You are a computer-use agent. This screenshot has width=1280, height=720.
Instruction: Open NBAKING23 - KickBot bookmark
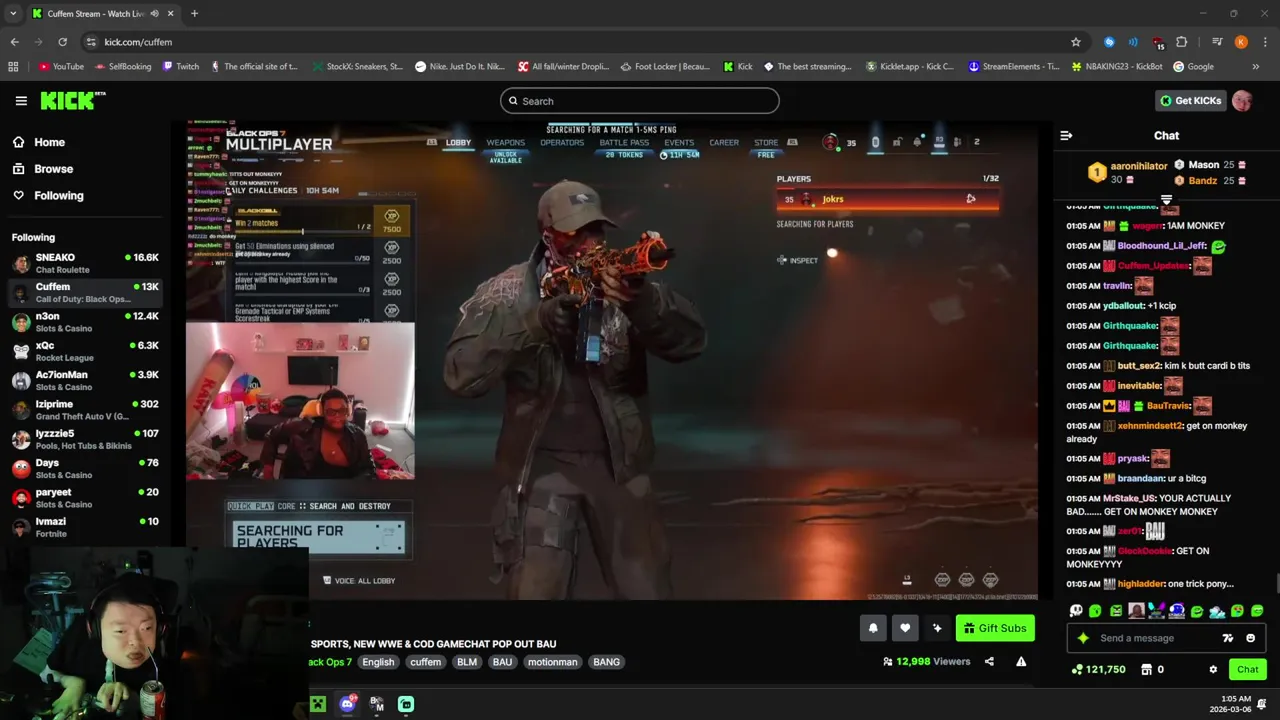[x=1116, y=67]
